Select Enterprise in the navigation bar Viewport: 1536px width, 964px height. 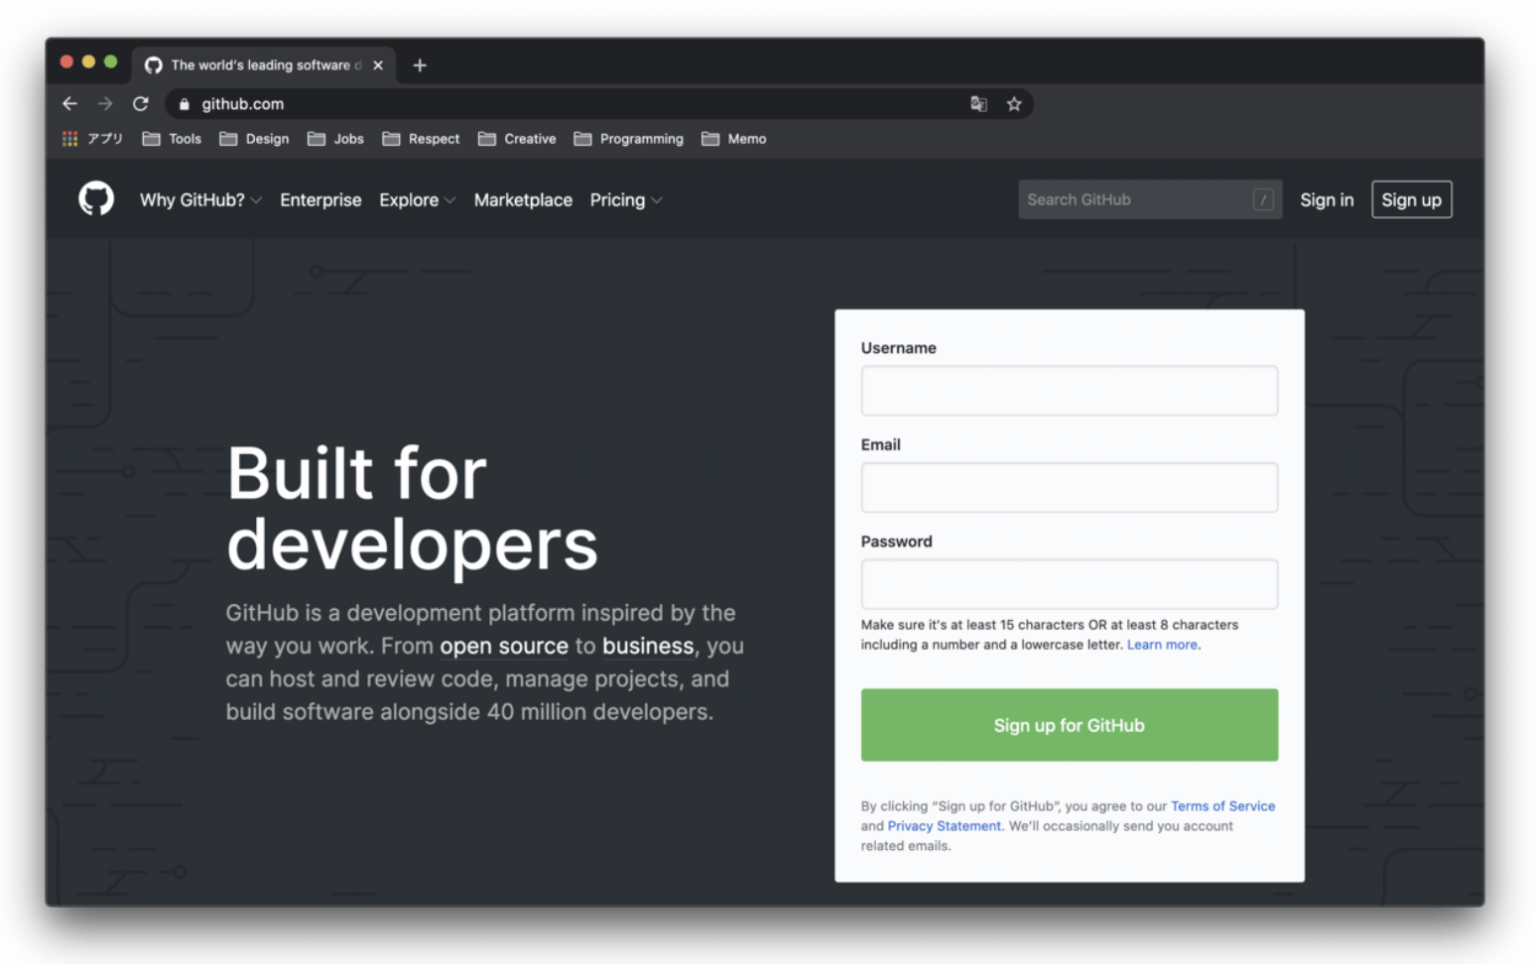(321, 199)
